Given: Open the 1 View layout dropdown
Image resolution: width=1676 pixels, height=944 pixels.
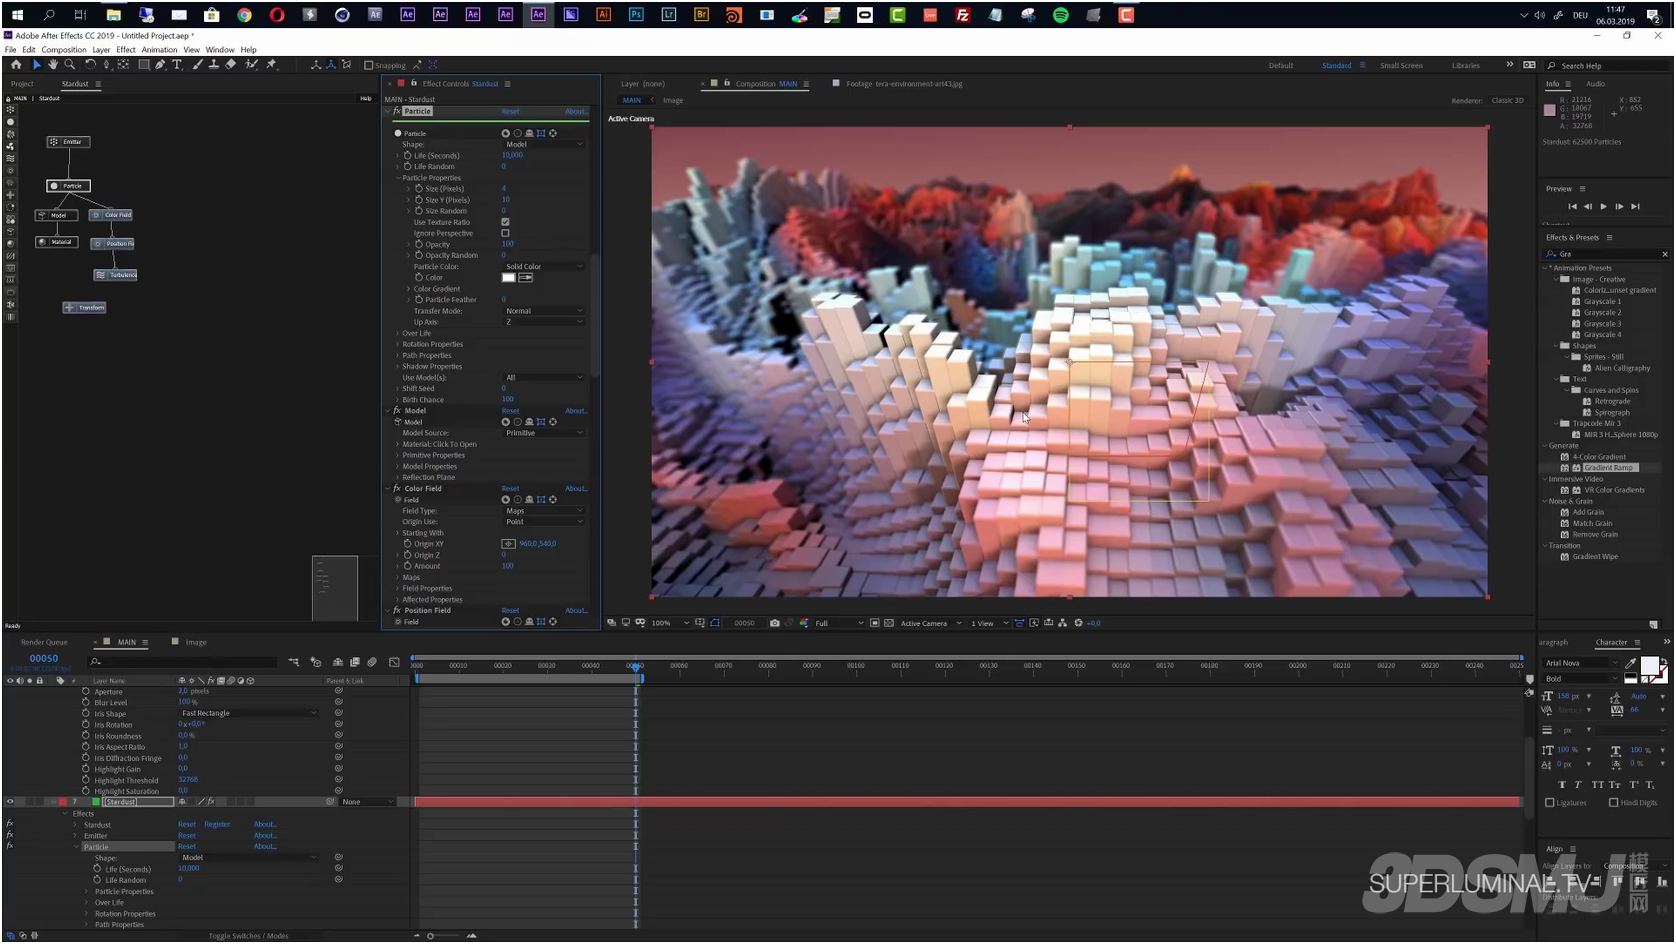Looking at the screenshot, I should (989, 623).
